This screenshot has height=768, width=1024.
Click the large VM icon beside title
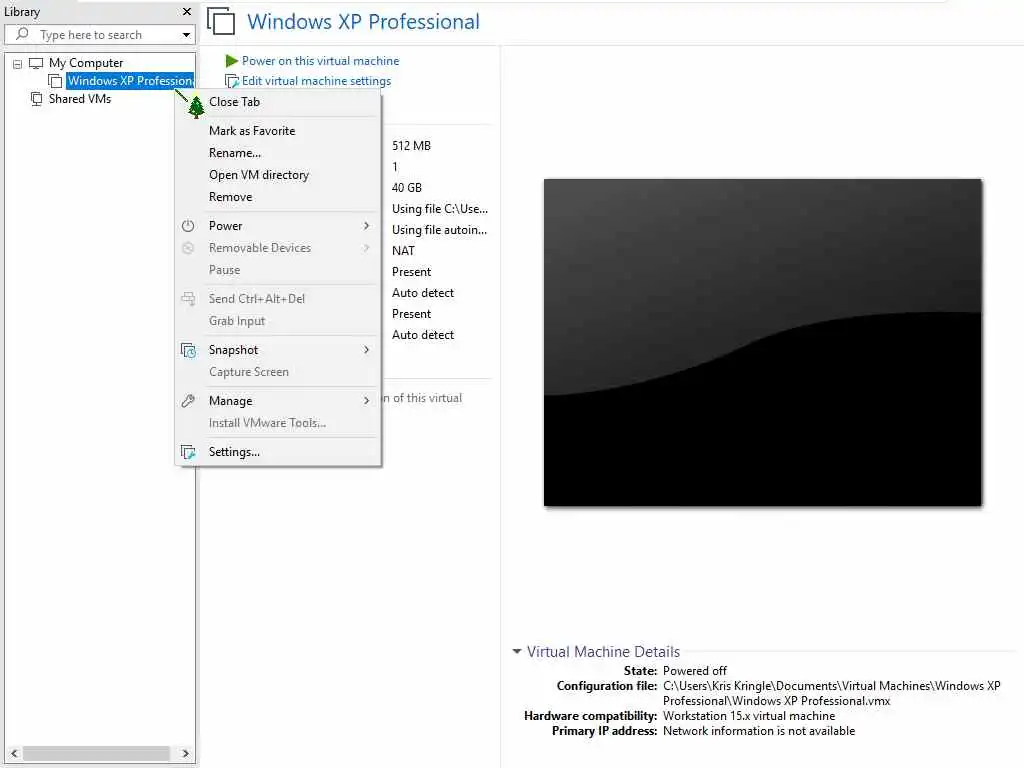pyautogui.click(x=221, y=21)
